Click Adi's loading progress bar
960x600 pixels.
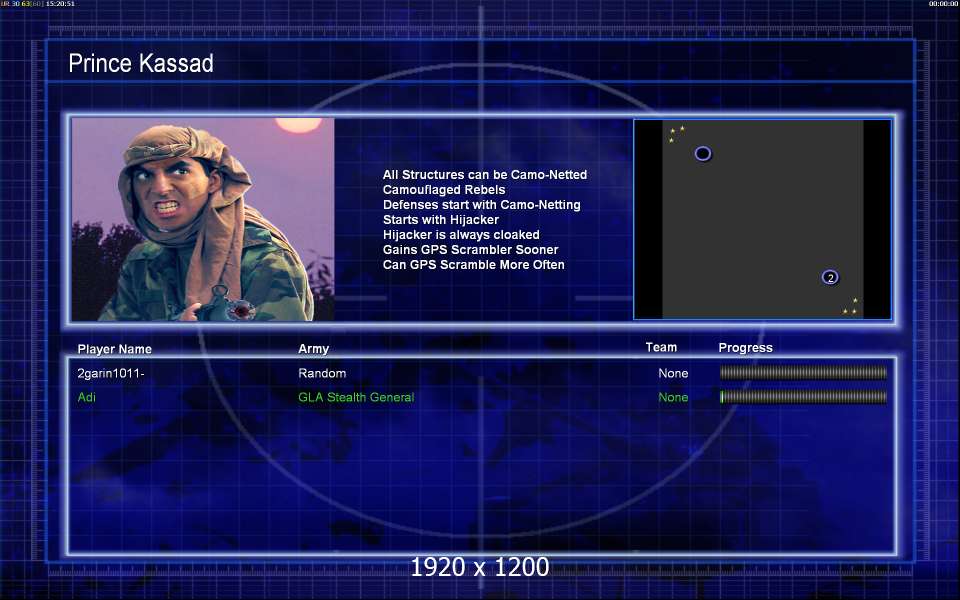coord(803,397)
